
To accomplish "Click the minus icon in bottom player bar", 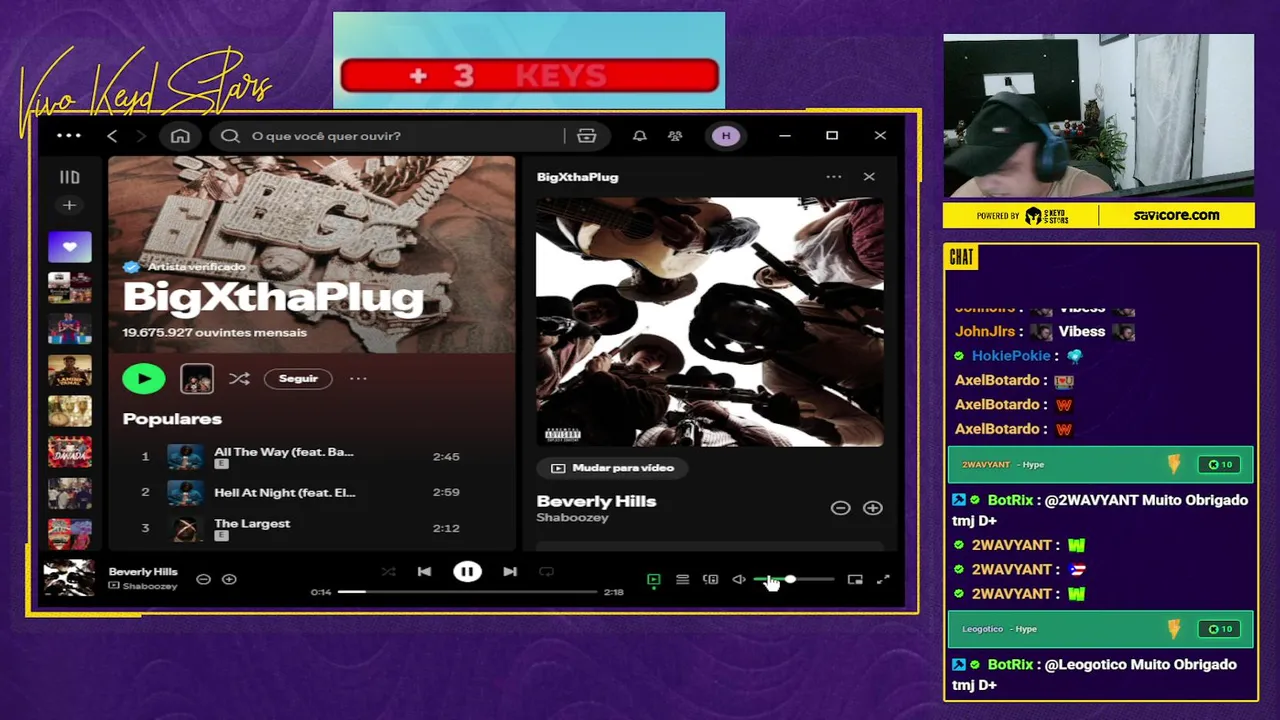I will pos(203,579).
